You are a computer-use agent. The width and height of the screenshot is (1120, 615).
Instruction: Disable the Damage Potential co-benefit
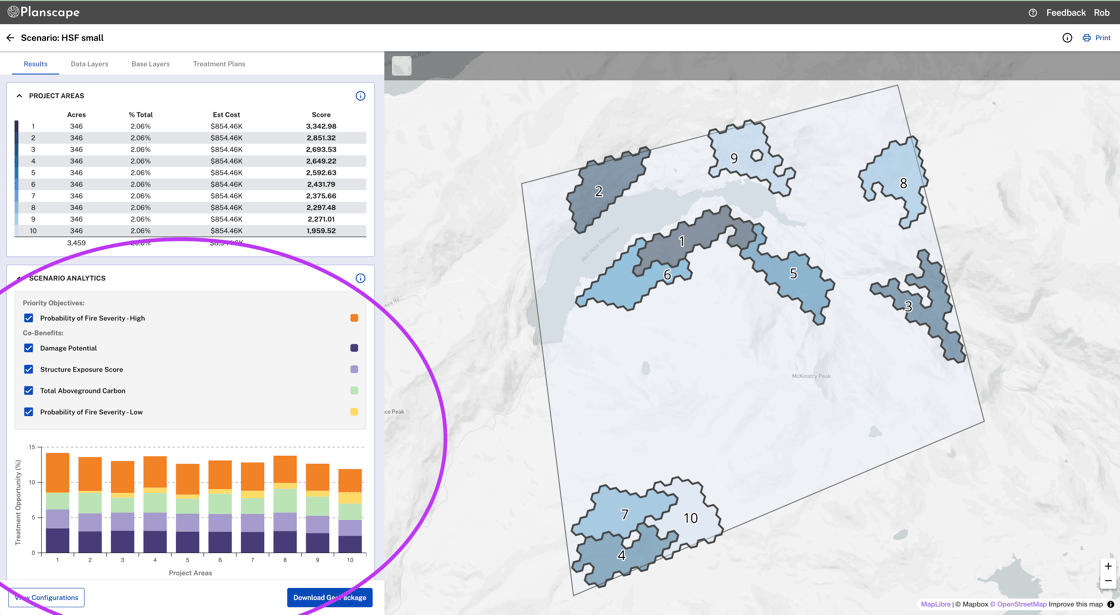(28, 348)
